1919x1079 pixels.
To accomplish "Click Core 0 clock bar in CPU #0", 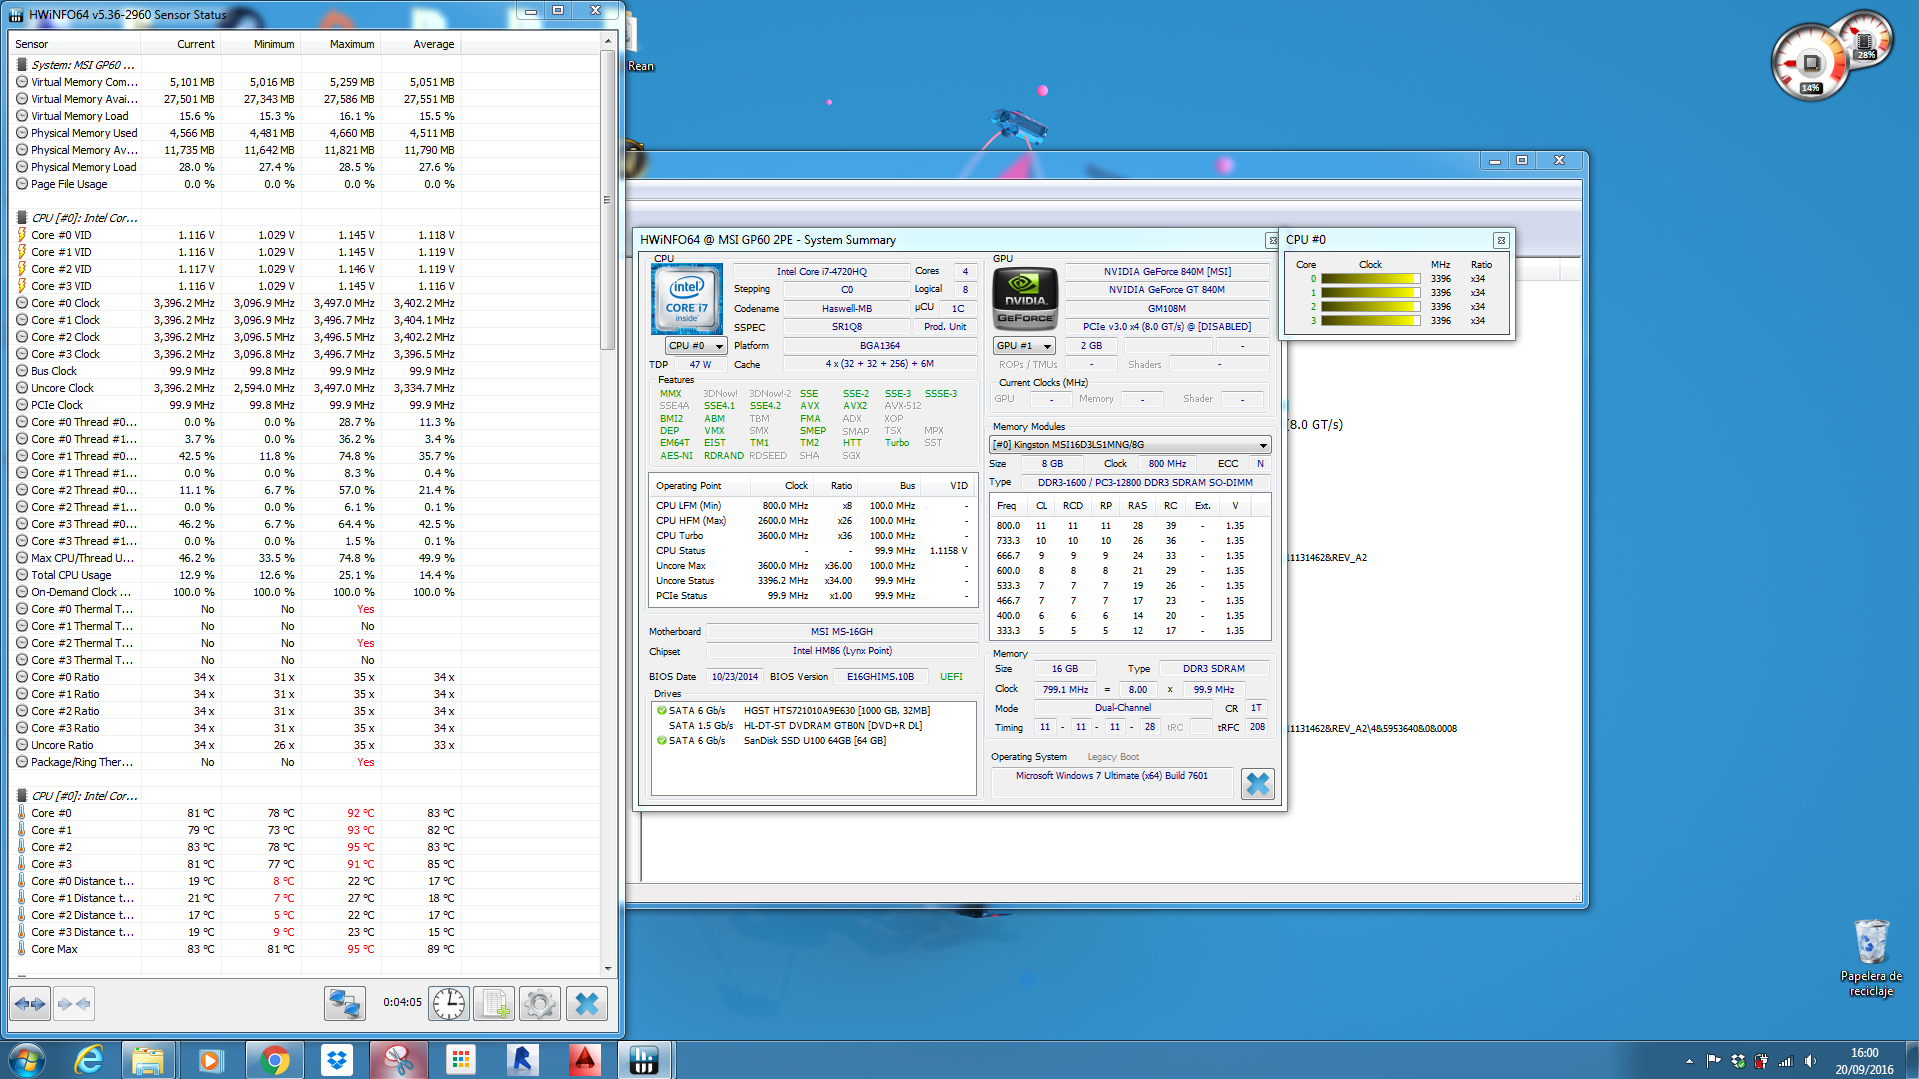I will 1370,279.
